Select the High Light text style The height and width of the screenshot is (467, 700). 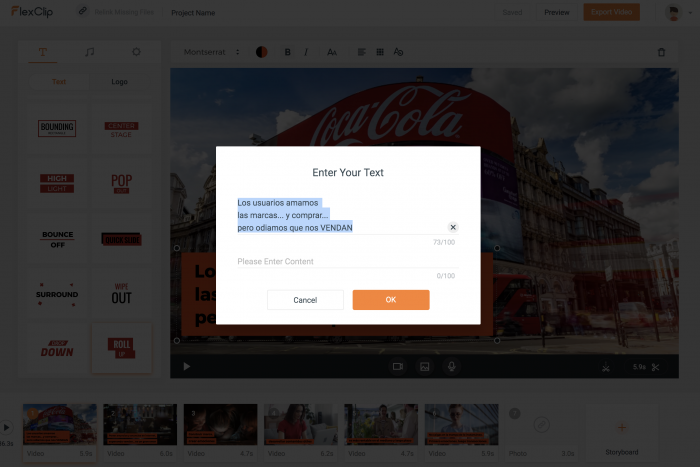(x=57, y=183)
